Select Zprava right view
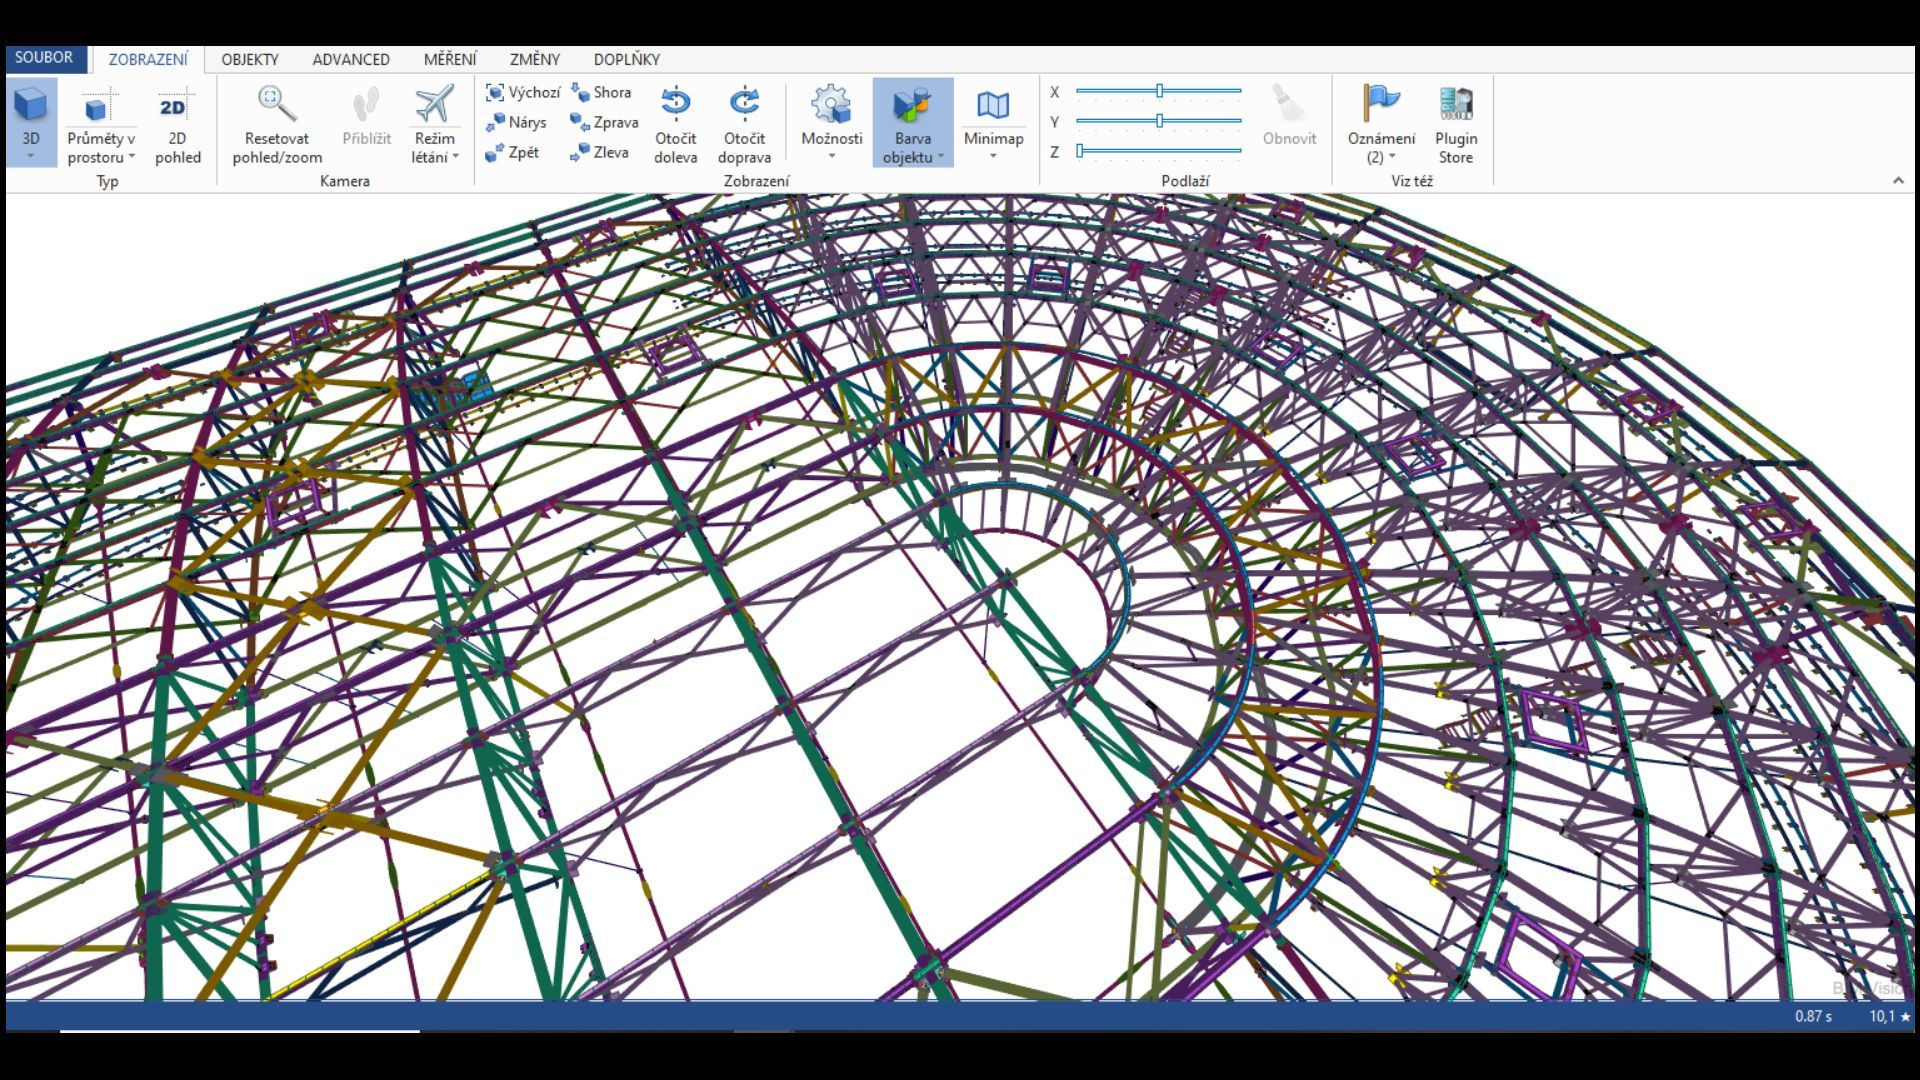 604,122
